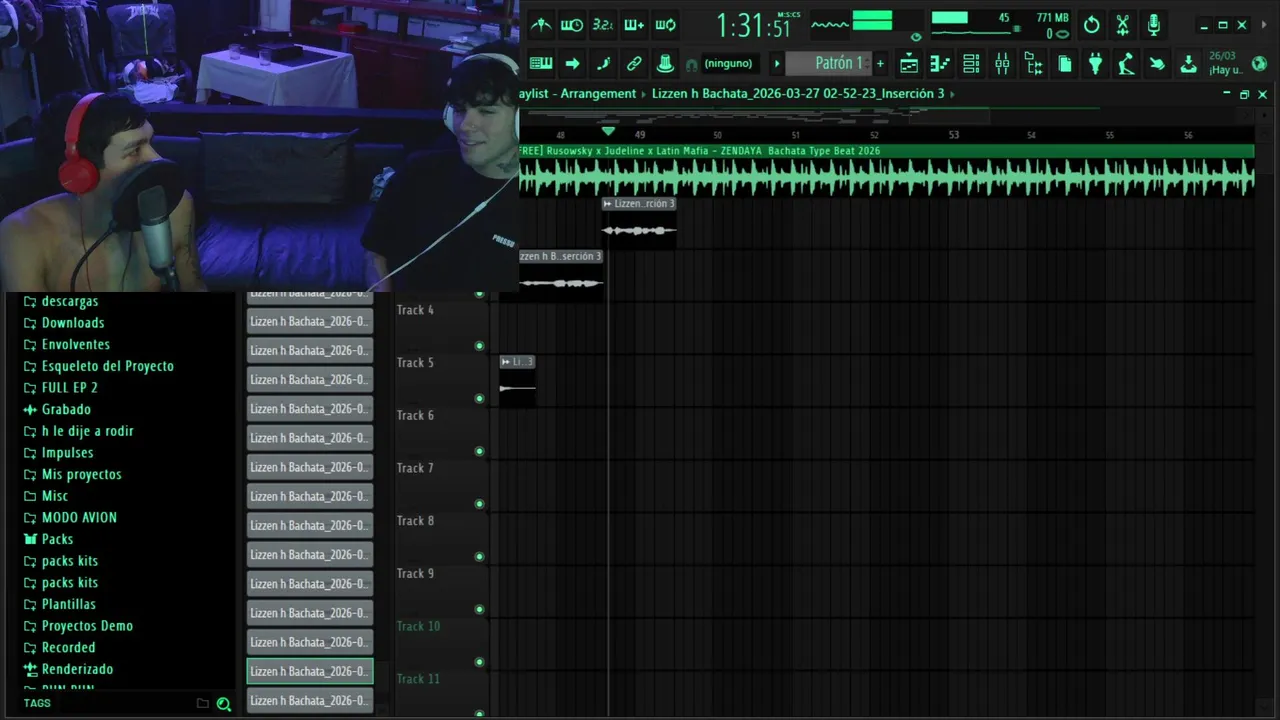
Task: Click bar 49 on the timeline ruler
Action: pyautogui.click(x=640, y=135)
